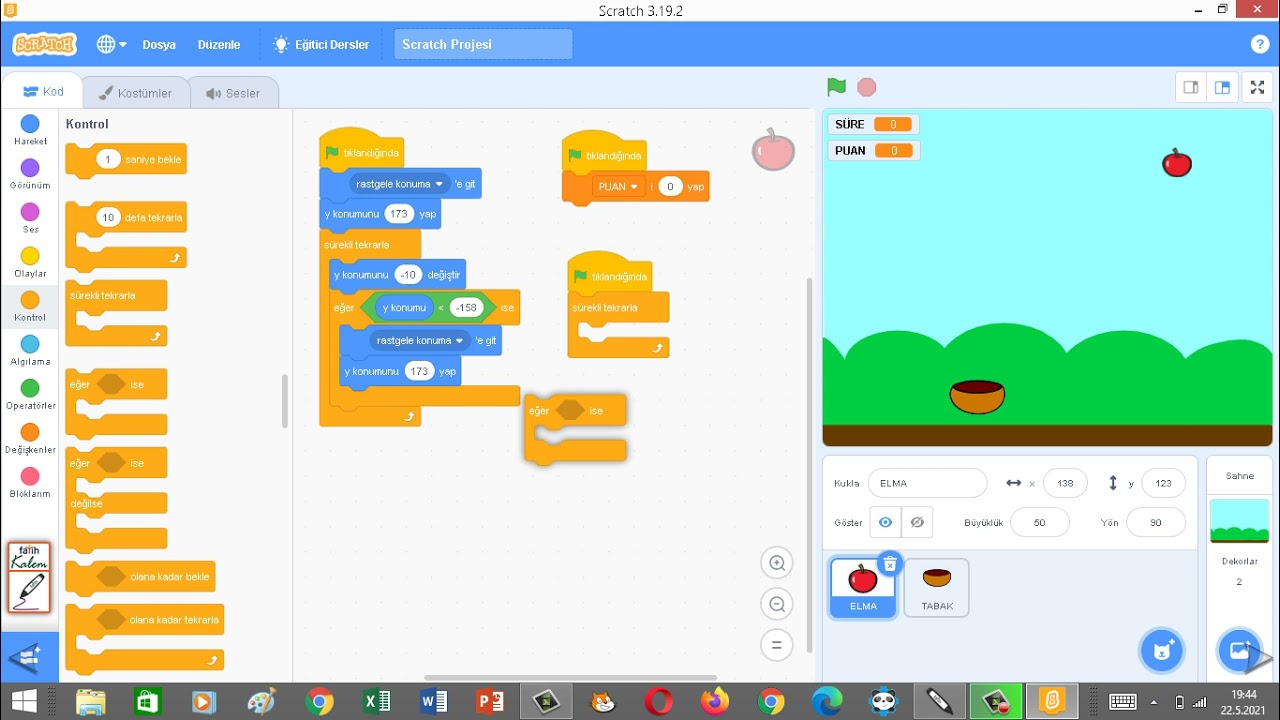Image resolution: width=1280 pixels, height=720 pixels.
Task: Delete the ELMA sprite with trash icon
Action: pyautogui.click(x=890, y=564)
